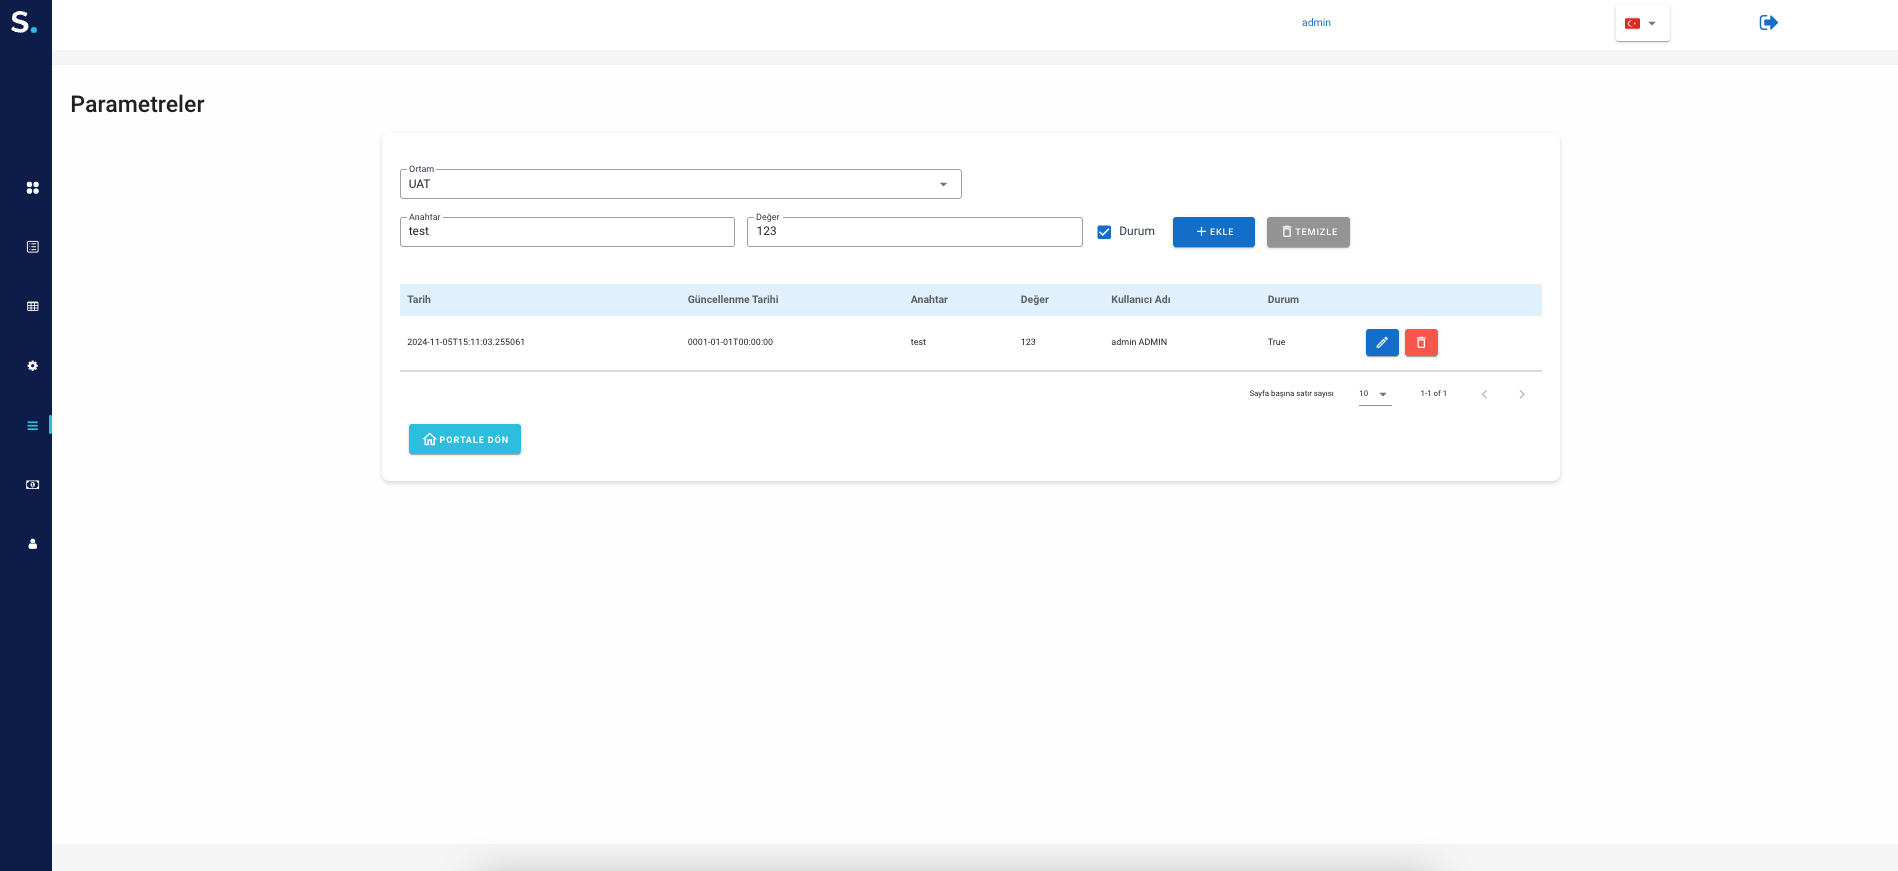The height and width of the screenshot is (871, 1898).
Task: Expand the rows per page selector
Action: (x=1374, y=394)
